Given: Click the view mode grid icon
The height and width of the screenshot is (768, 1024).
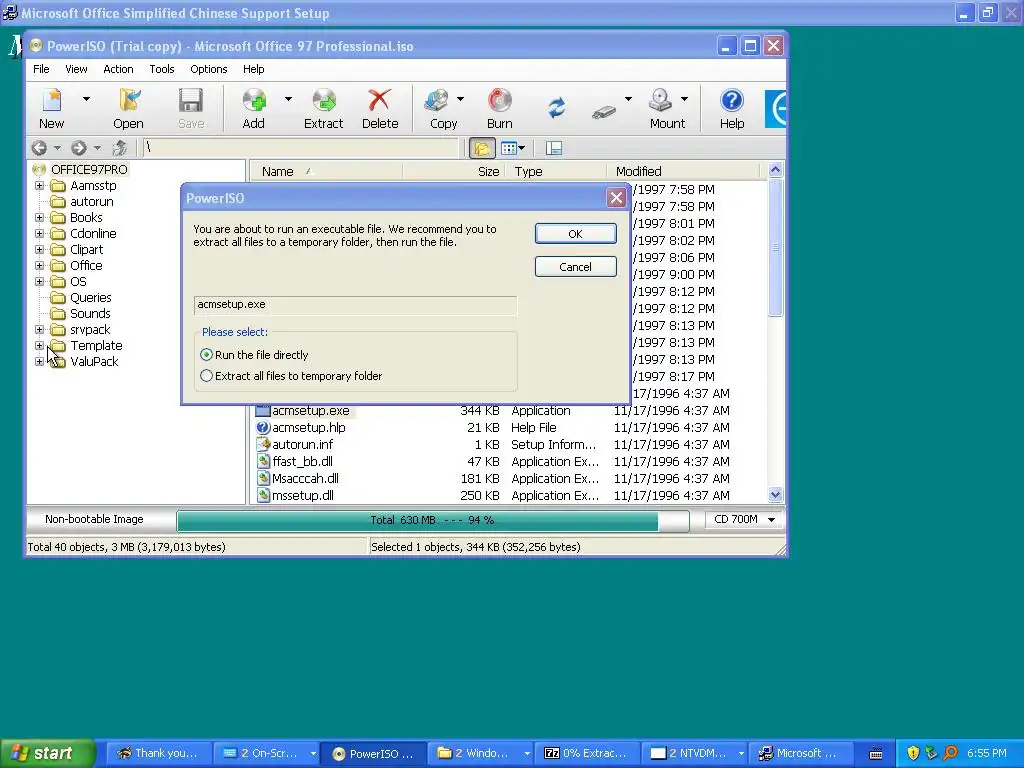Looking at the screenshot, I should [x=509, y=148].
